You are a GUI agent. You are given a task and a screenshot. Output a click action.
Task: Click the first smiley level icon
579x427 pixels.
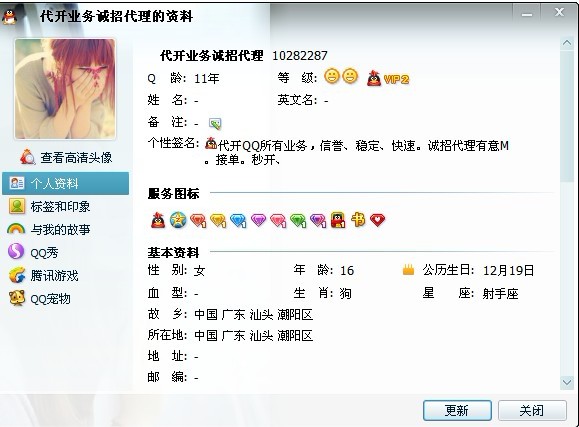click(x=332, y=76)
